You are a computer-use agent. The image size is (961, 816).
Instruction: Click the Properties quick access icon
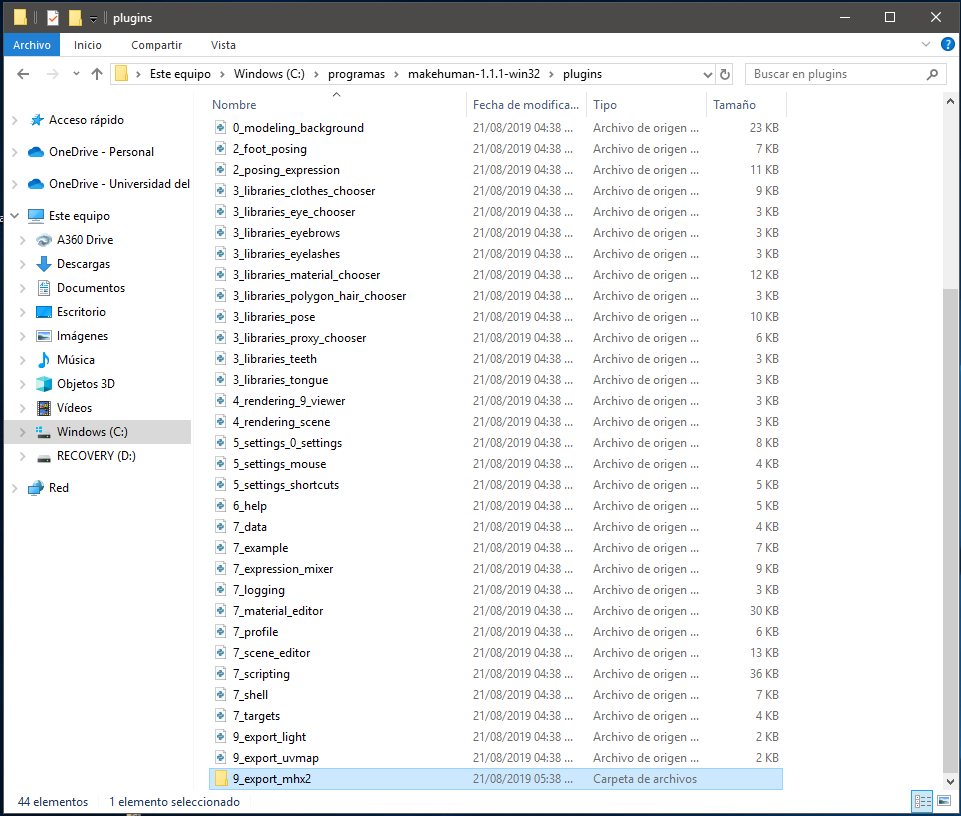point(53,18)
